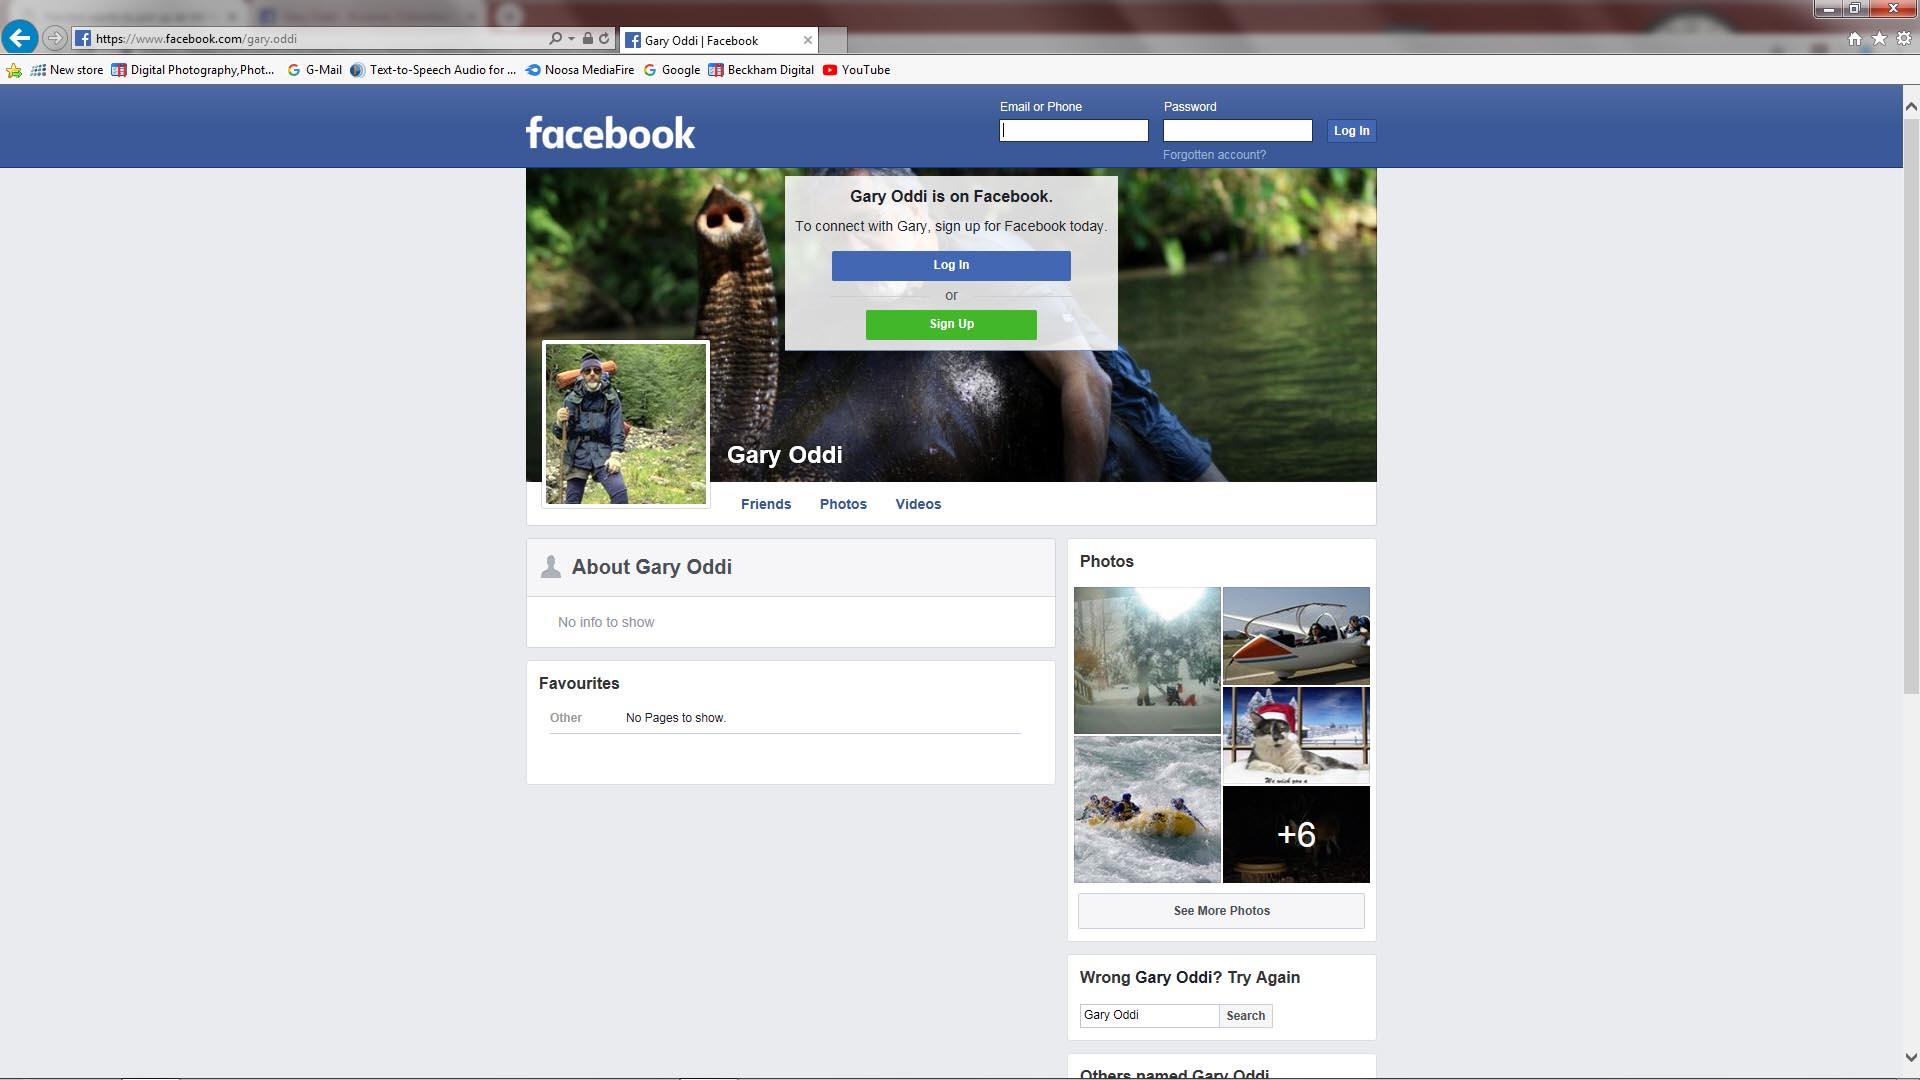Open the snowy scene photo thumbnail
The height and width of the screenshot is (1080, 1920).
click(1147, 660)
